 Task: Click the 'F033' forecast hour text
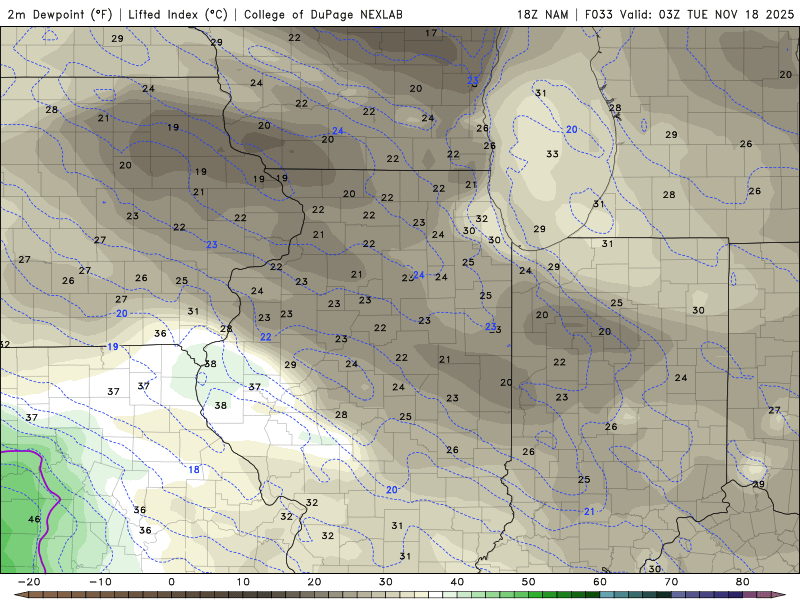599,14
